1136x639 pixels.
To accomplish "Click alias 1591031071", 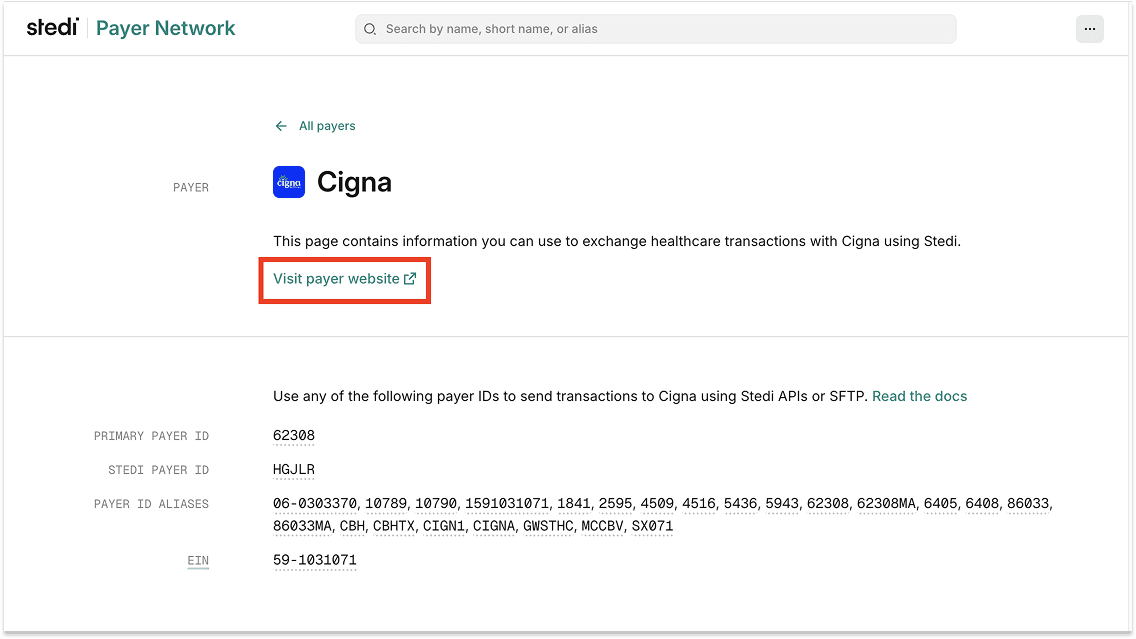I will [x=506, y=504].
